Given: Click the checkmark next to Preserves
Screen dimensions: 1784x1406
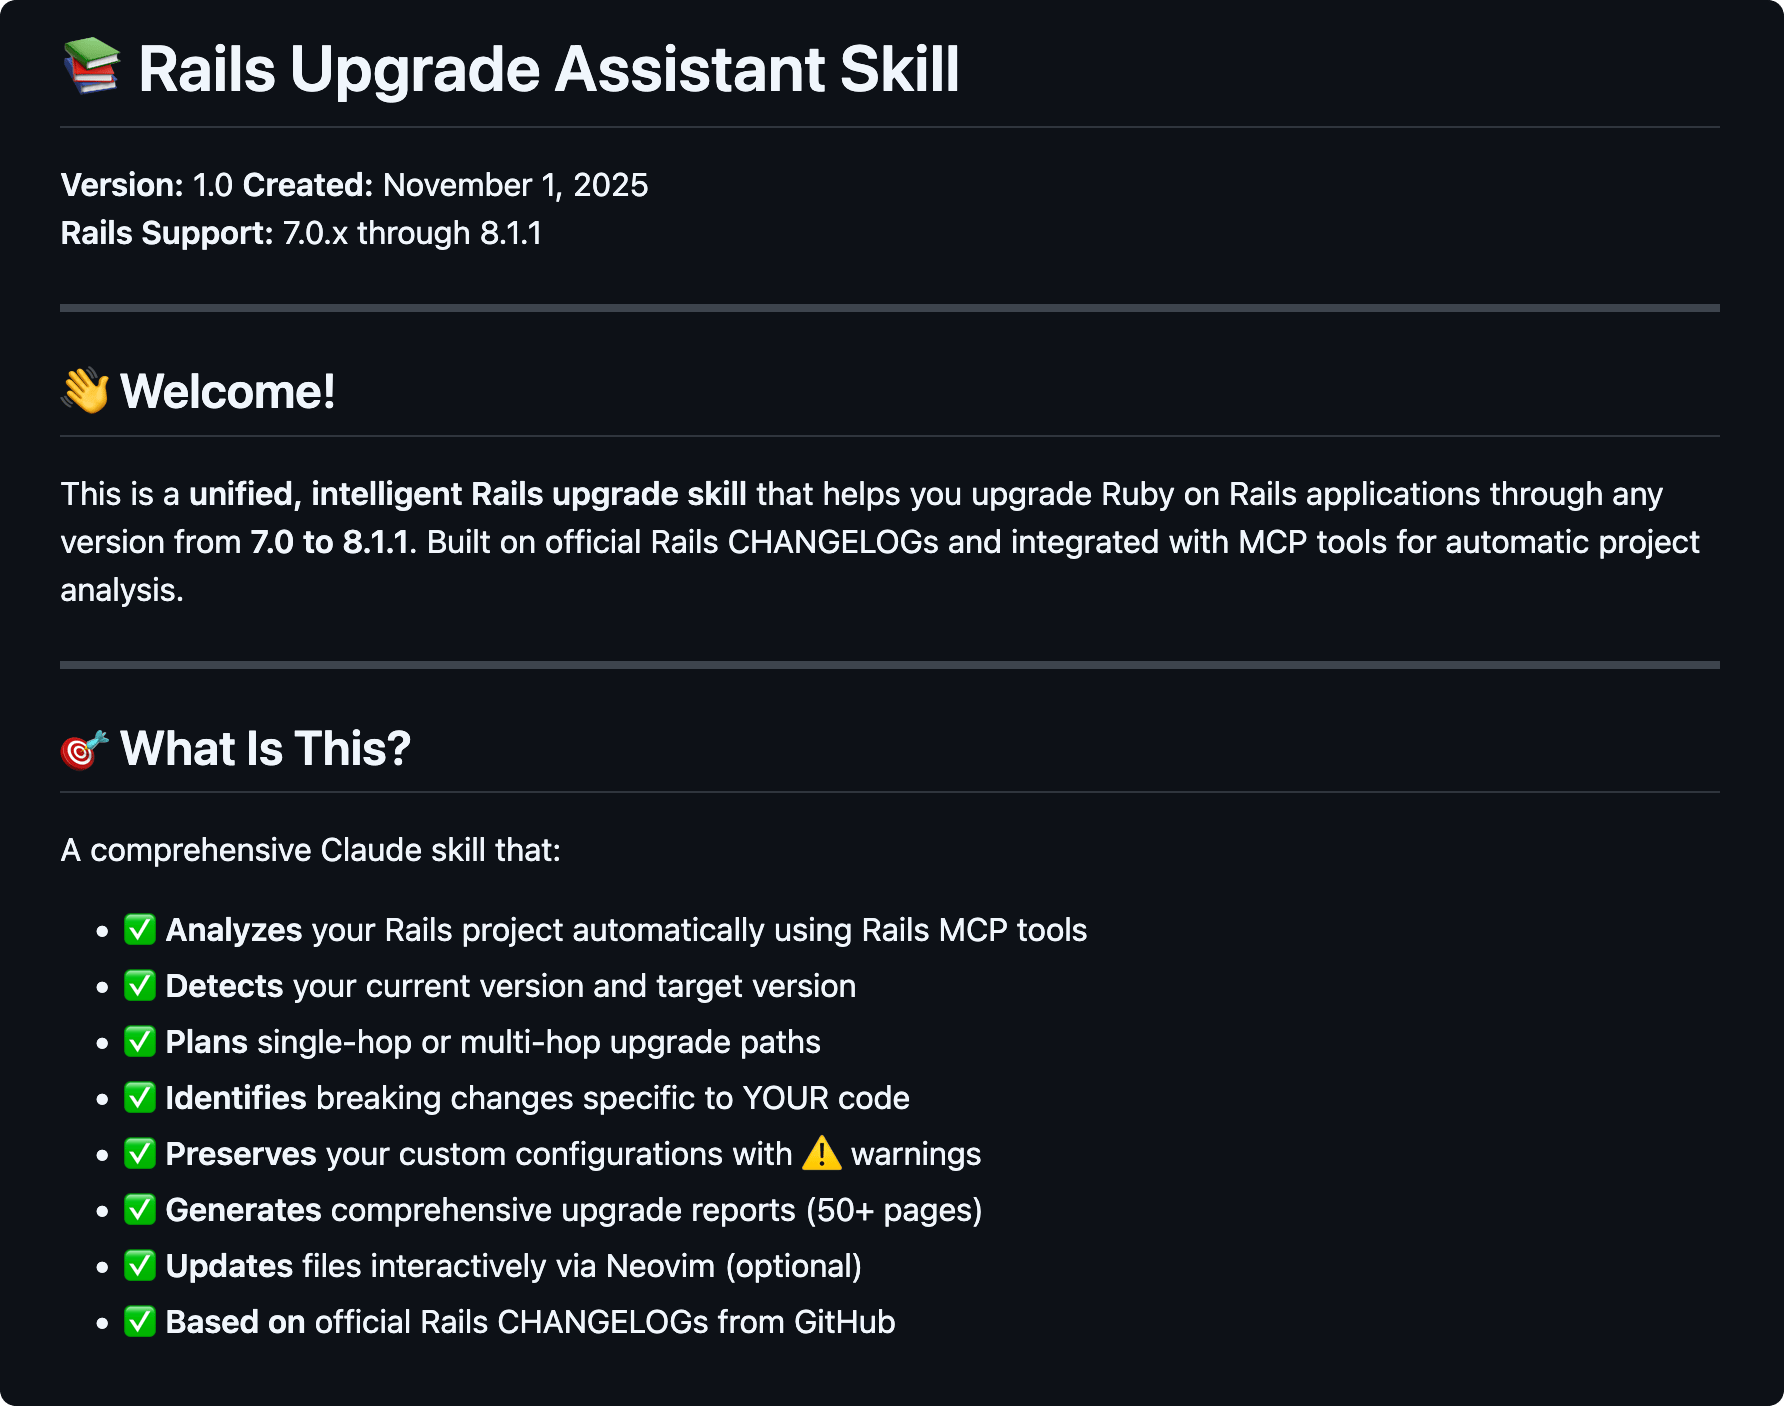Looking at the screenshot, I should pos(140,1153).
